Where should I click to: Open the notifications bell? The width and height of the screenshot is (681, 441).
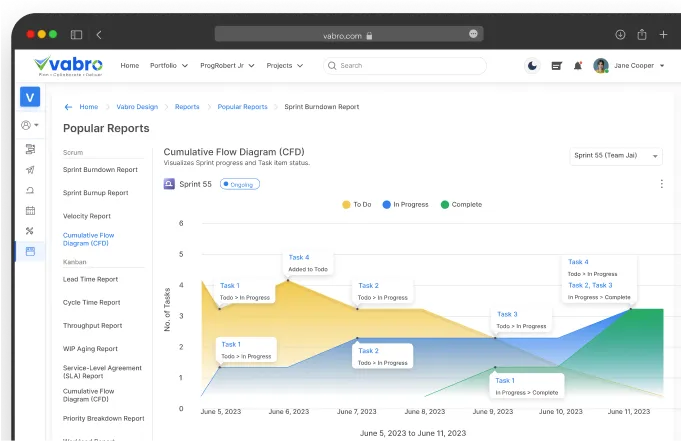[578, 66]
